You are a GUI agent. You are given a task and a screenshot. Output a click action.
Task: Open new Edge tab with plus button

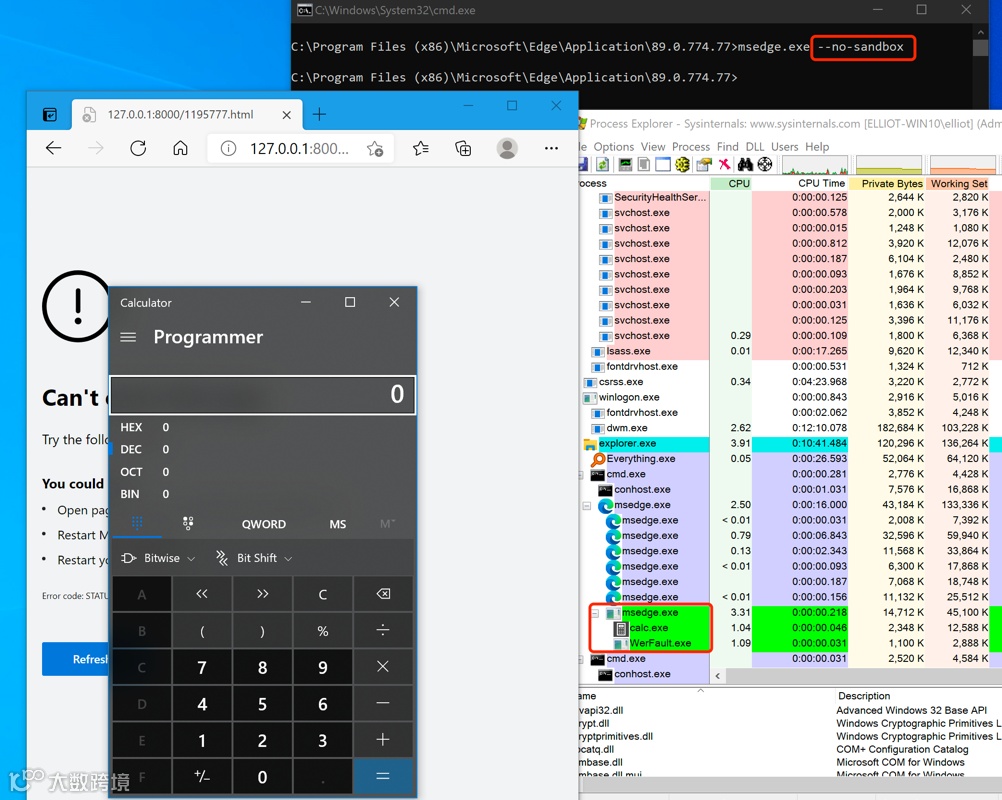click(x=320, y=114)
